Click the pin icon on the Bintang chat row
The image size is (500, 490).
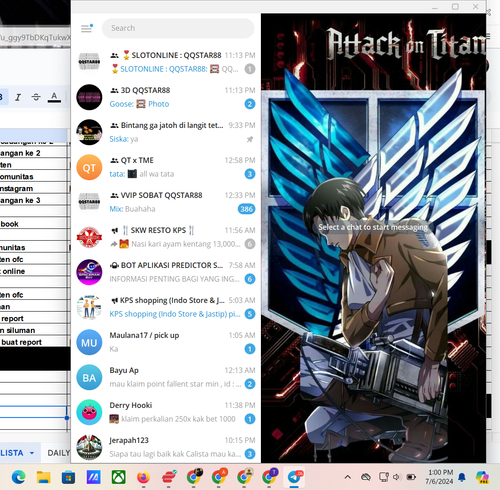pyautogui.click(x=250, y=139)
